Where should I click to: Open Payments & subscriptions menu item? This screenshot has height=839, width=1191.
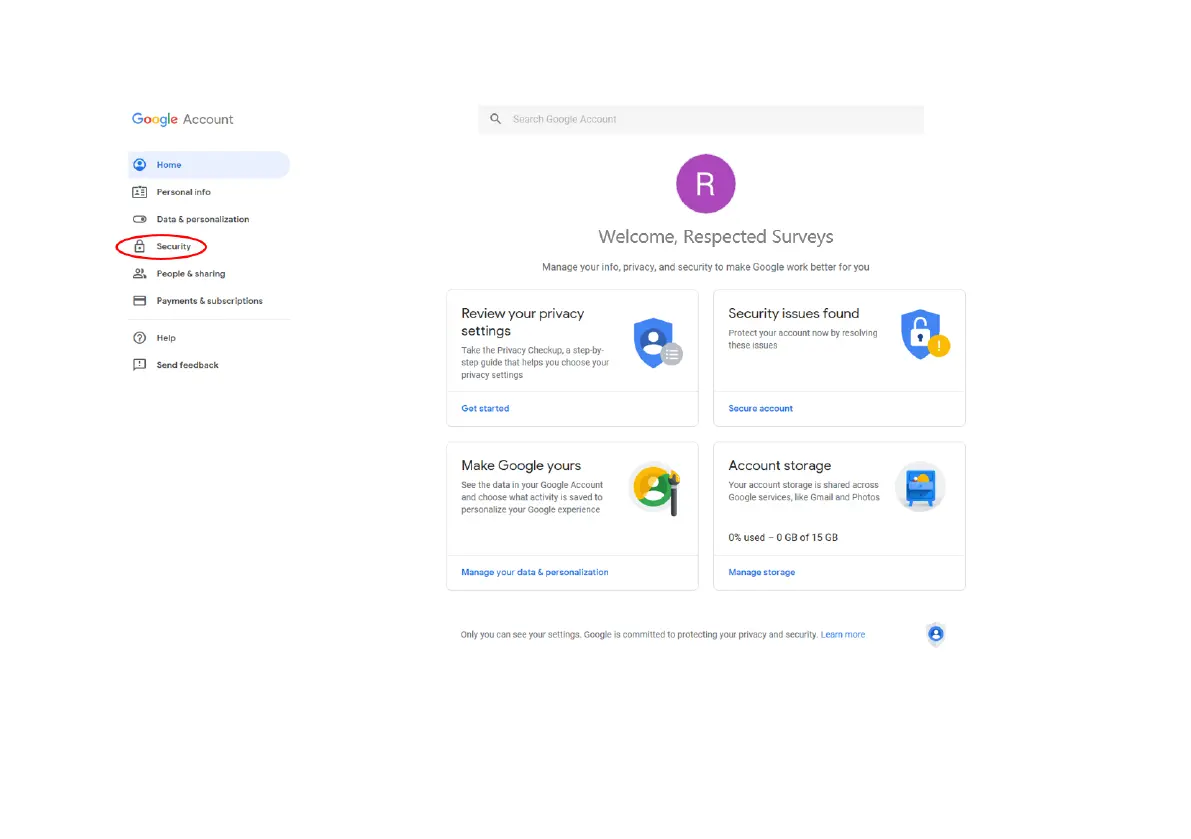coord(209,301)
